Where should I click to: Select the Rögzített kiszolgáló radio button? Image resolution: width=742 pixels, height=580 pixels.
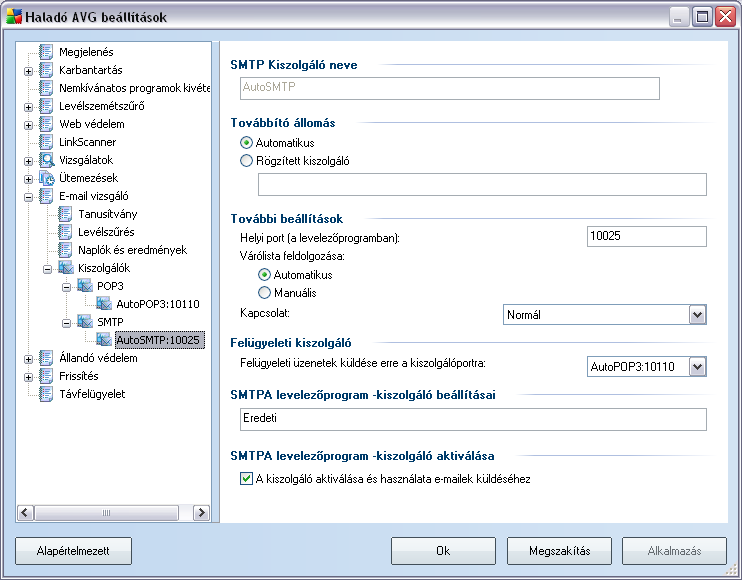pyautogui.click(x=246, y=161)
